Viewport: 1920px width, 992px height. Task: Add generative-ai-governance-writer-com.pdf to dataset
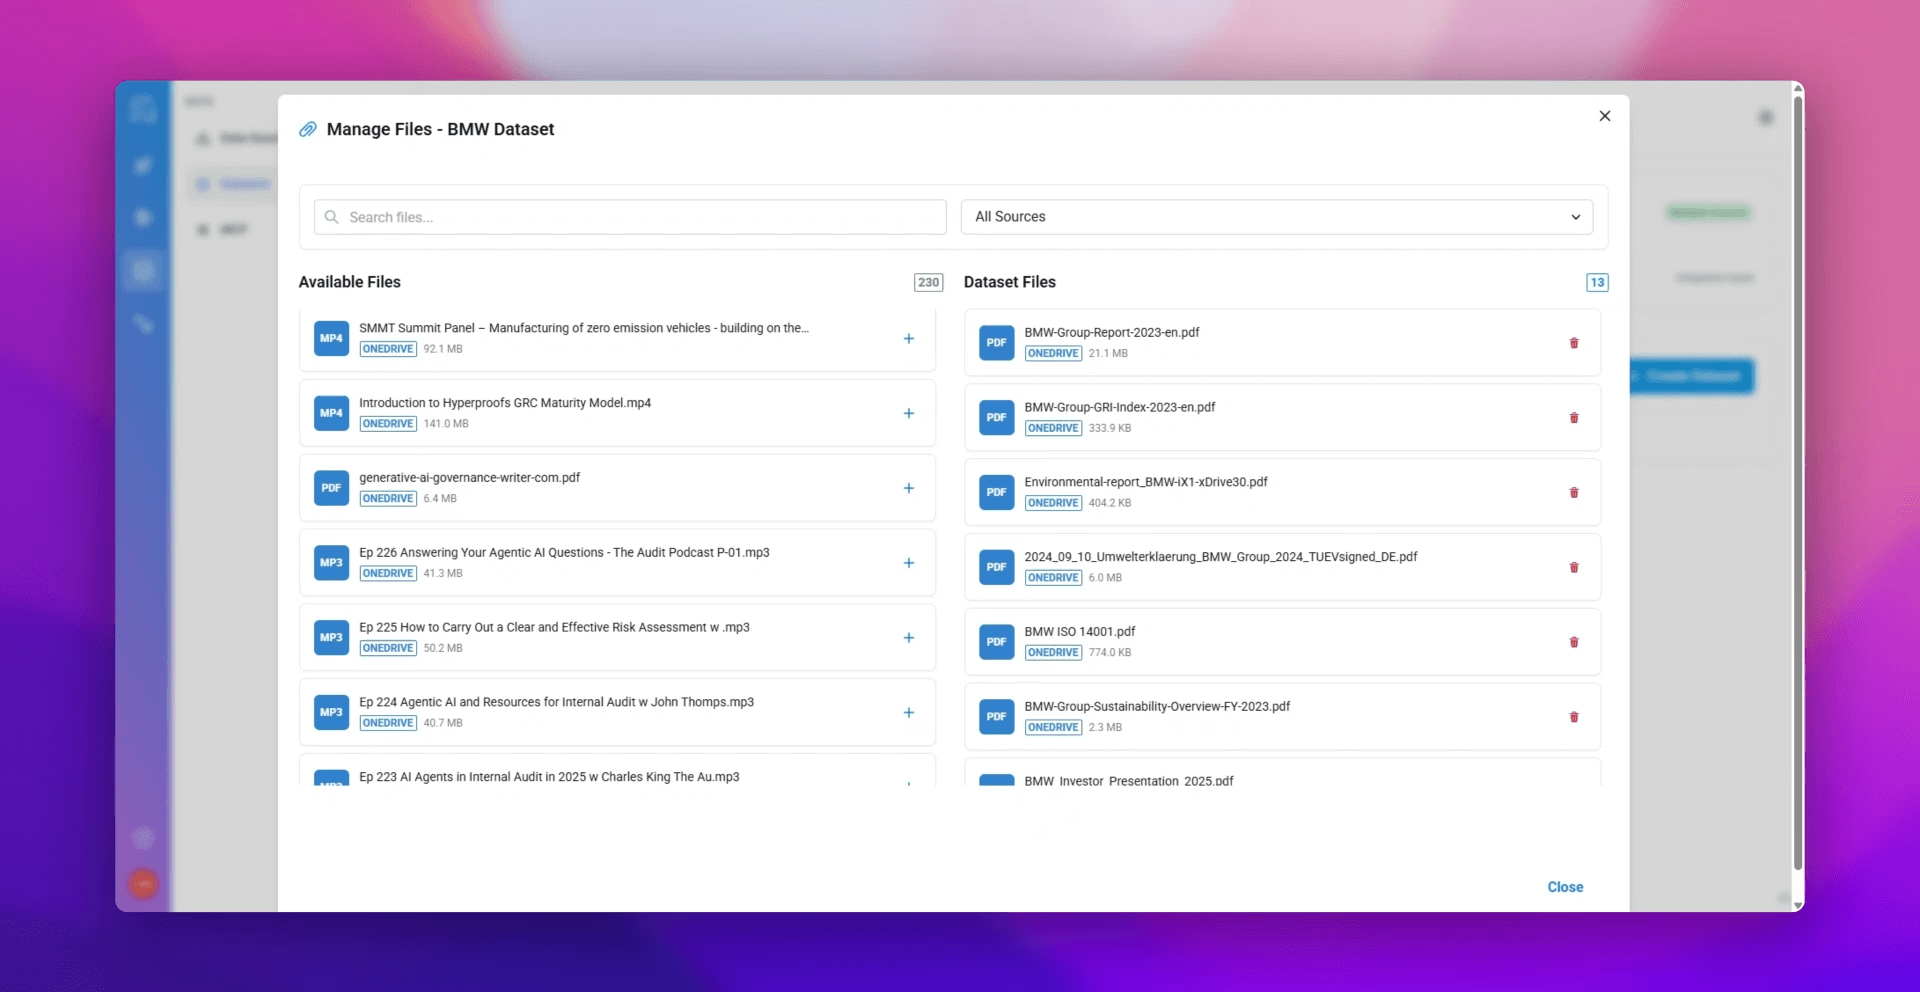coord(908,489)
